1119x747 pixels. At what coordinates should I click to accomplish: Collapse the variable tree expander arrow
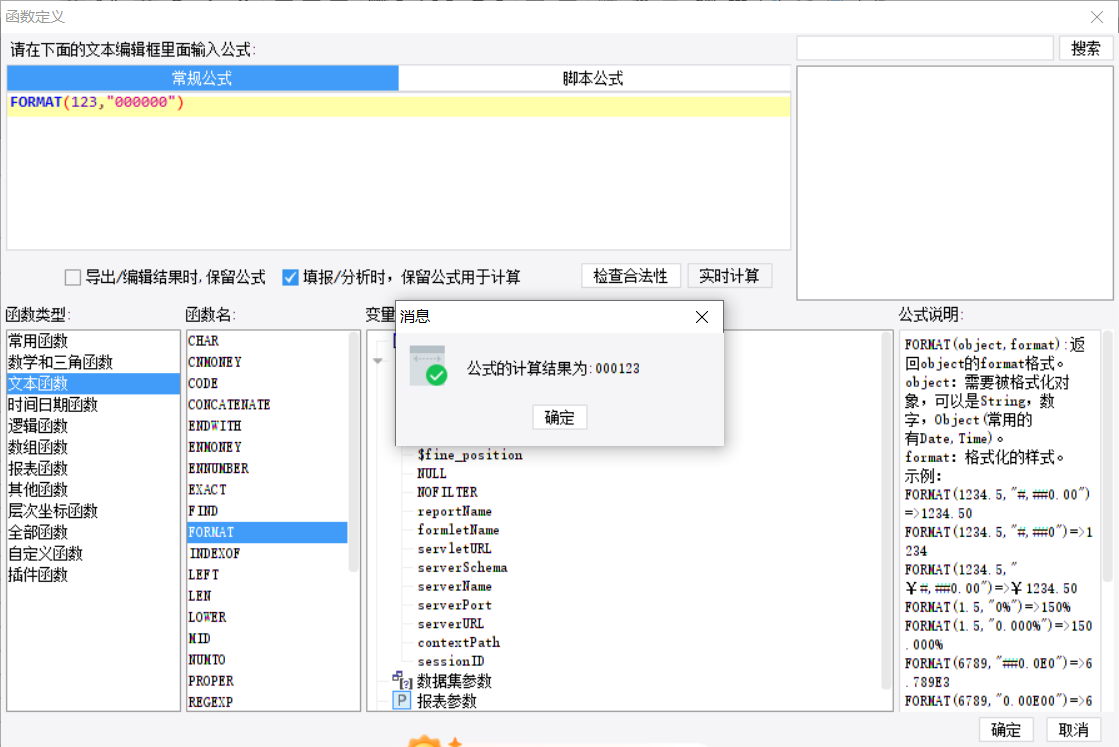378,361
